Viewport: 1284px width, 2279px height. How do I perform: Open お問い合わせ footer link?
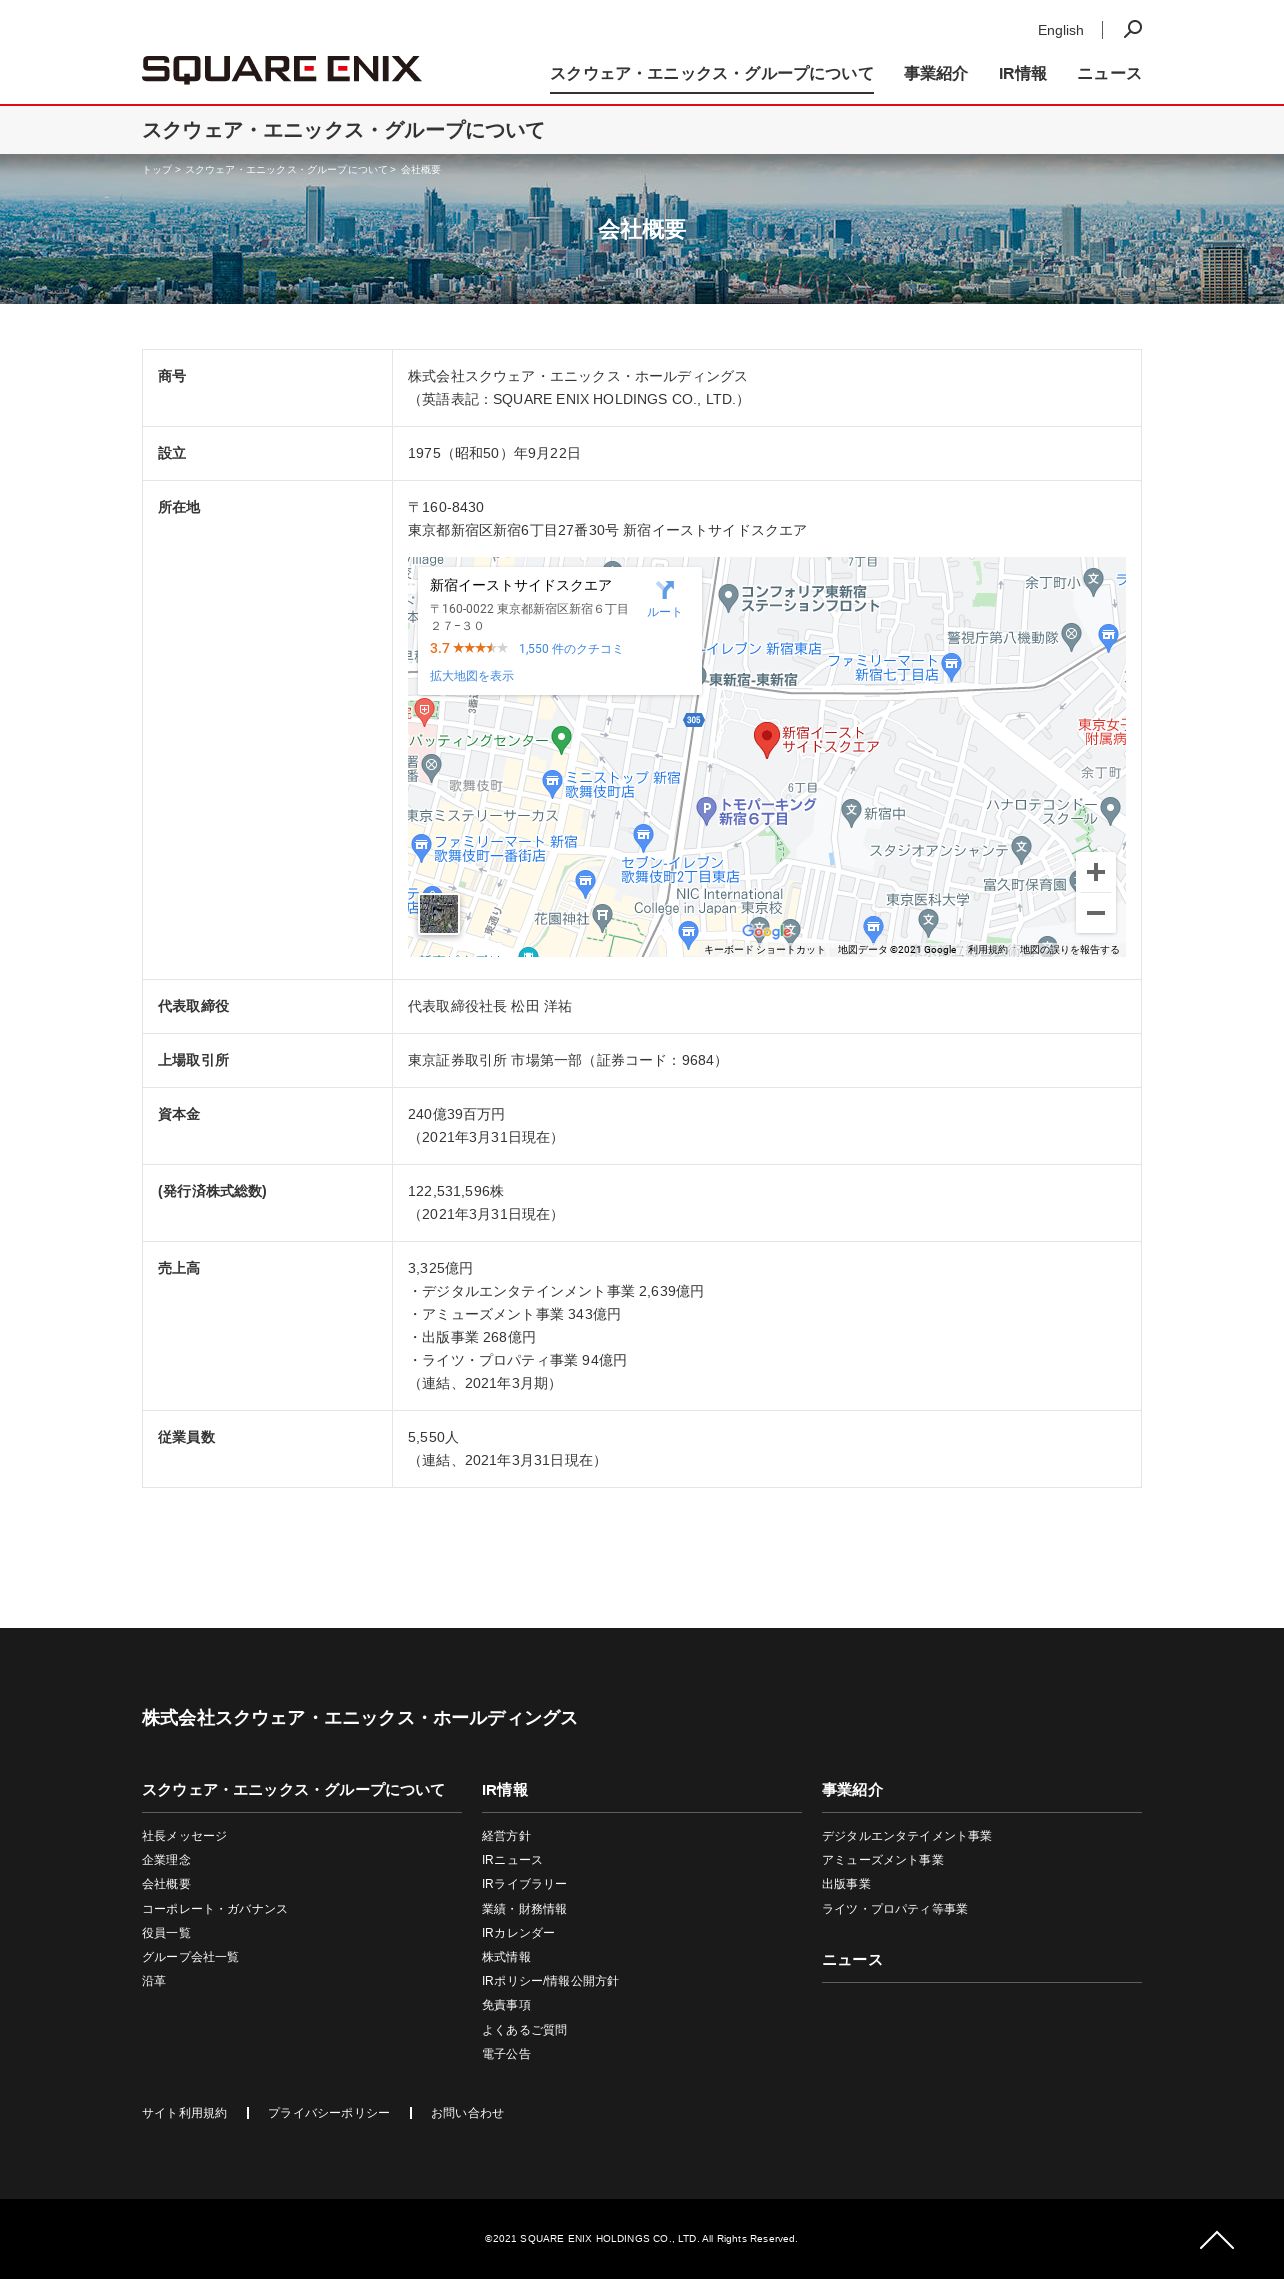pyautogui.click(x=467, y=2113)
